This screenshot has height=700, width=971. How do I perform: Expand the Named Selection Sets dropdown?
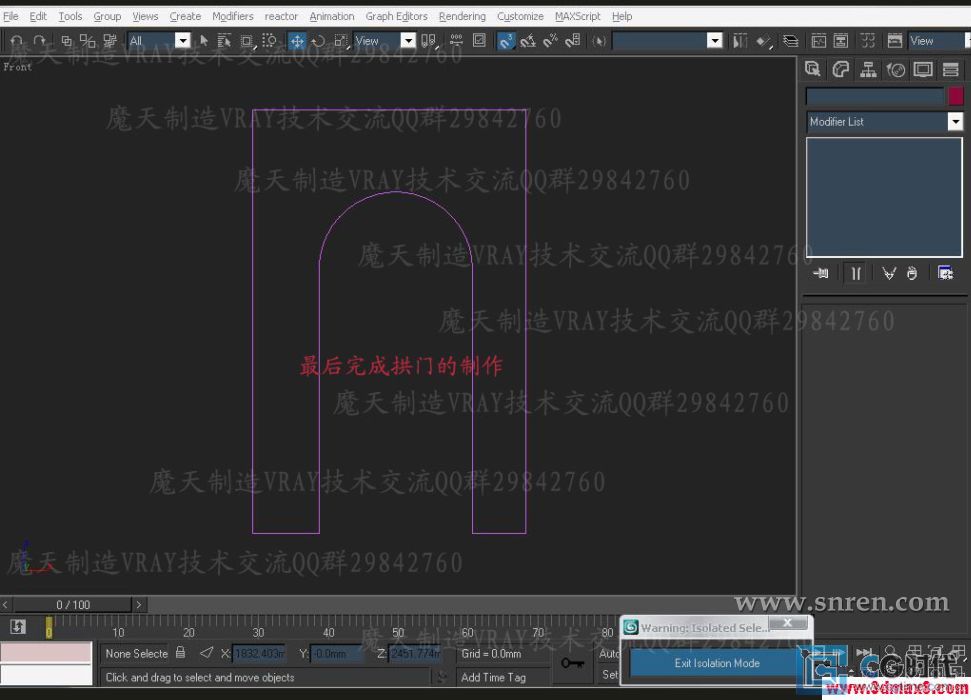715,41
